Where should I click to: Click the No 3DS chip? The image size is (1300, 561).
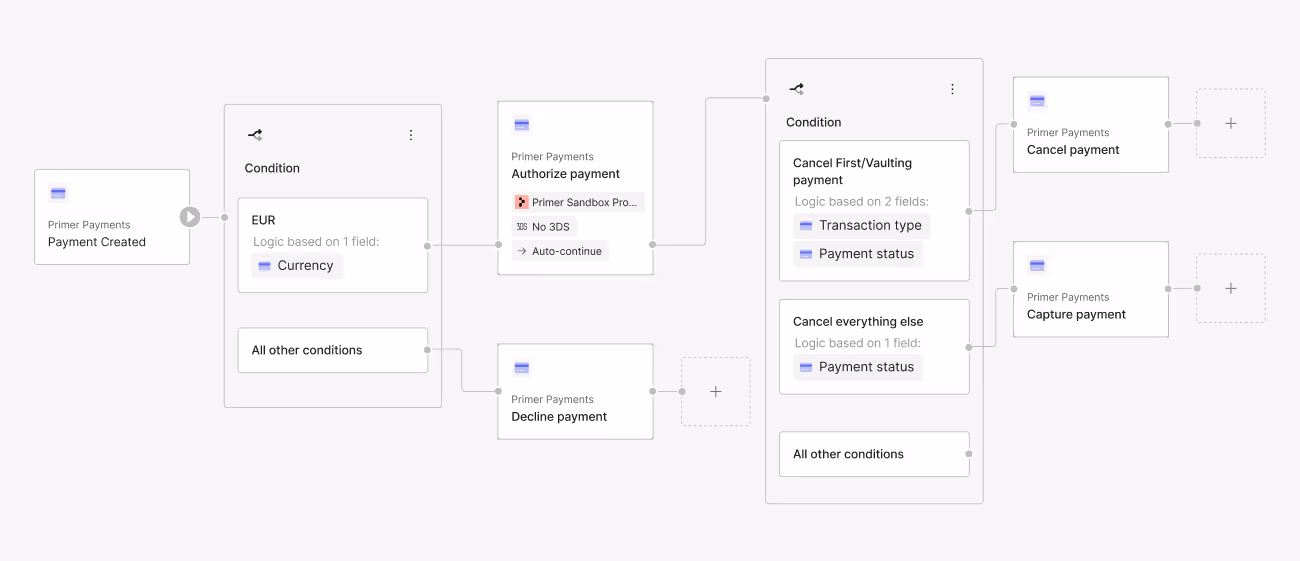(544, 227)
